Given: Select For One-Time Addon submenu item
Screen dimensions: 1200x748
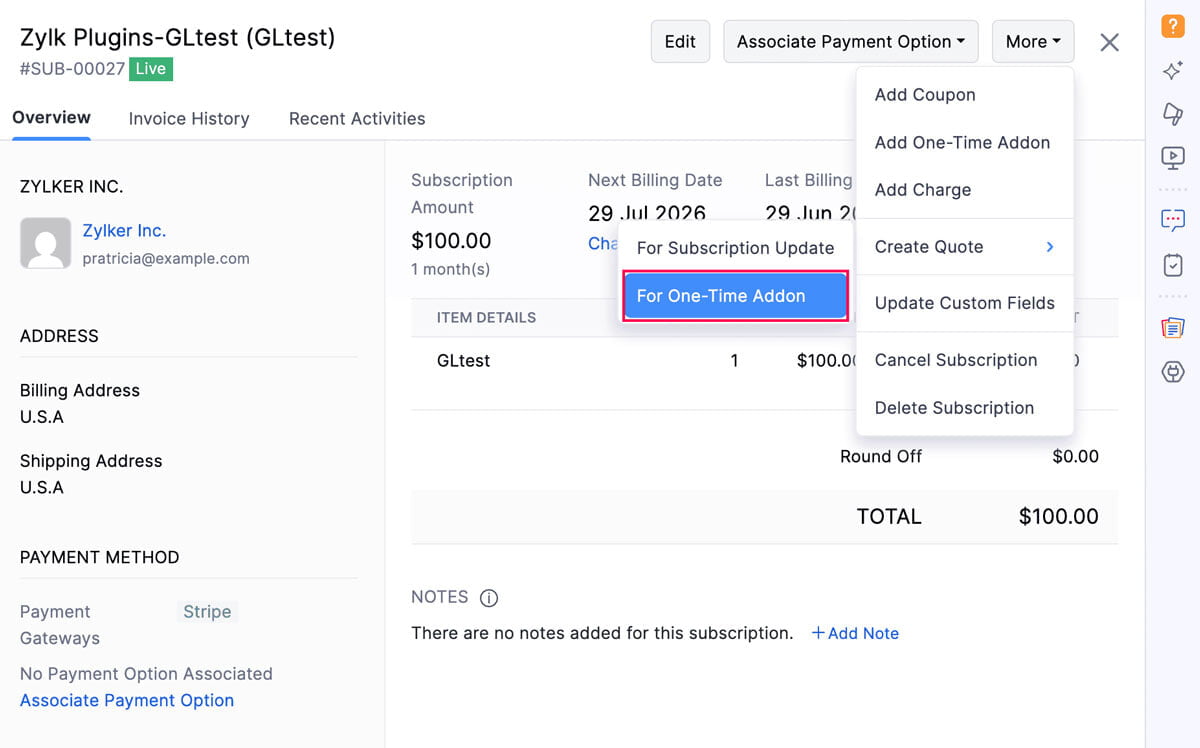Looking at the screenshot, I should point(736,296).
